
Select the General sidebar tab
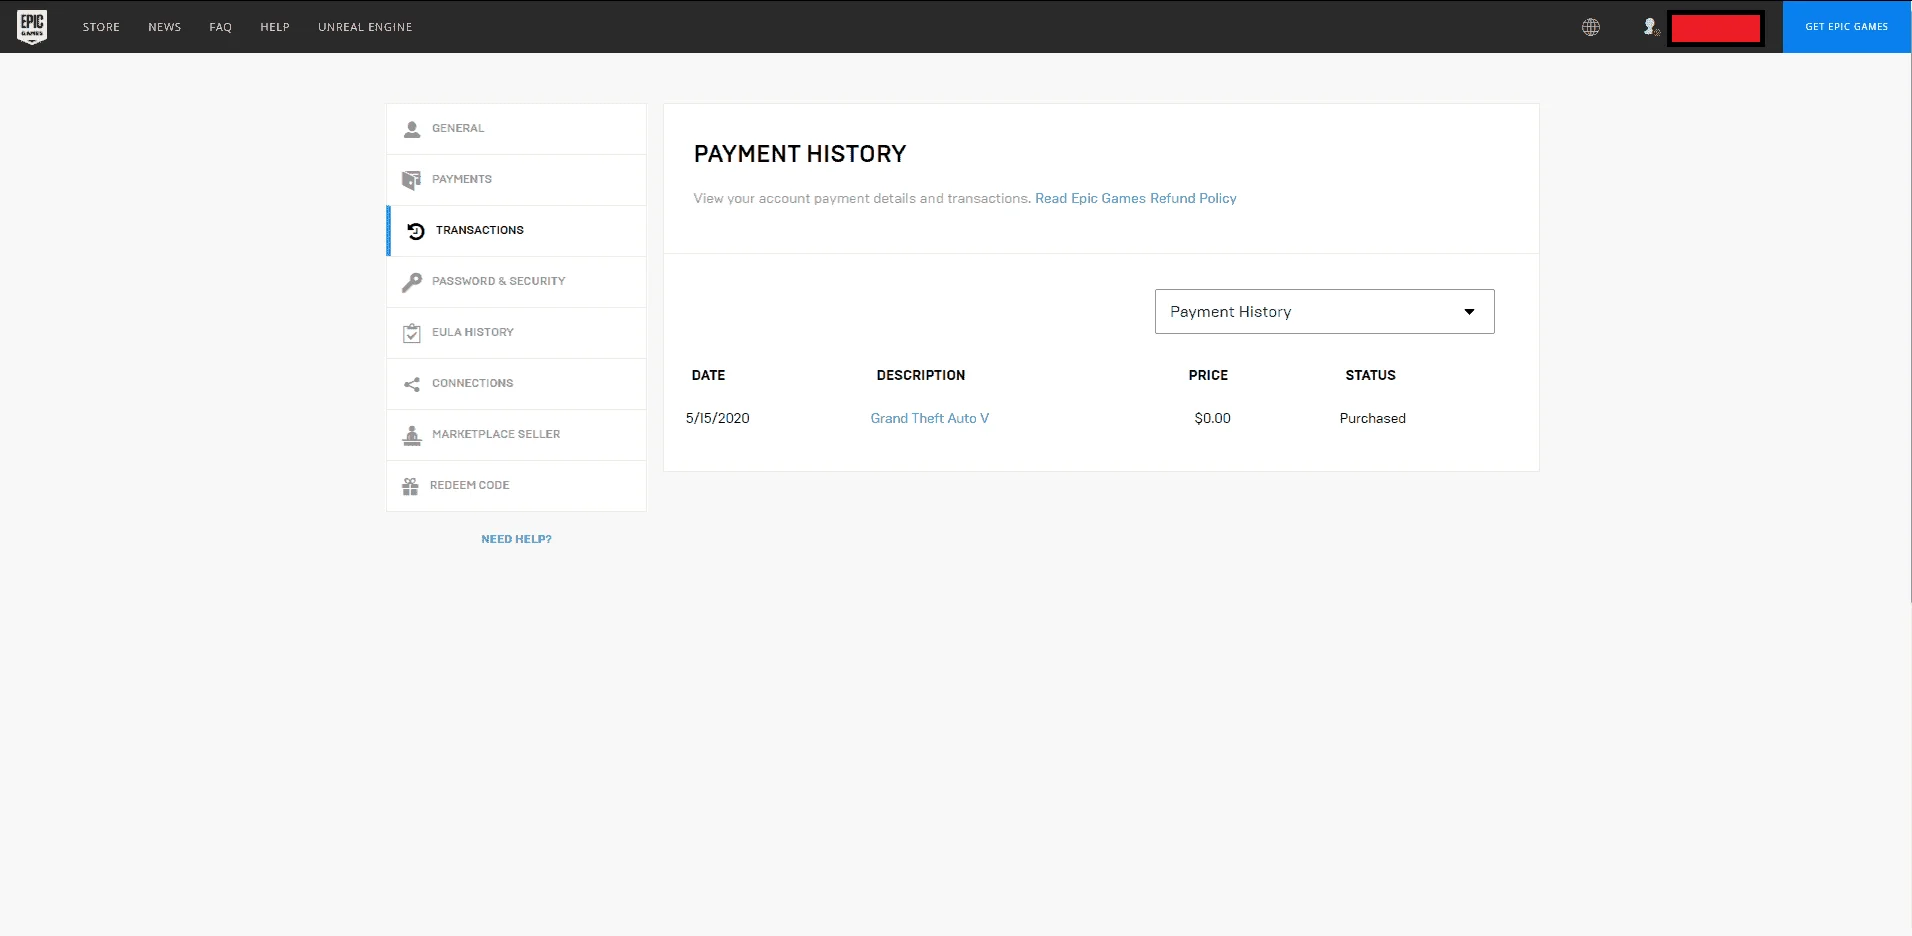click(516, 129)
